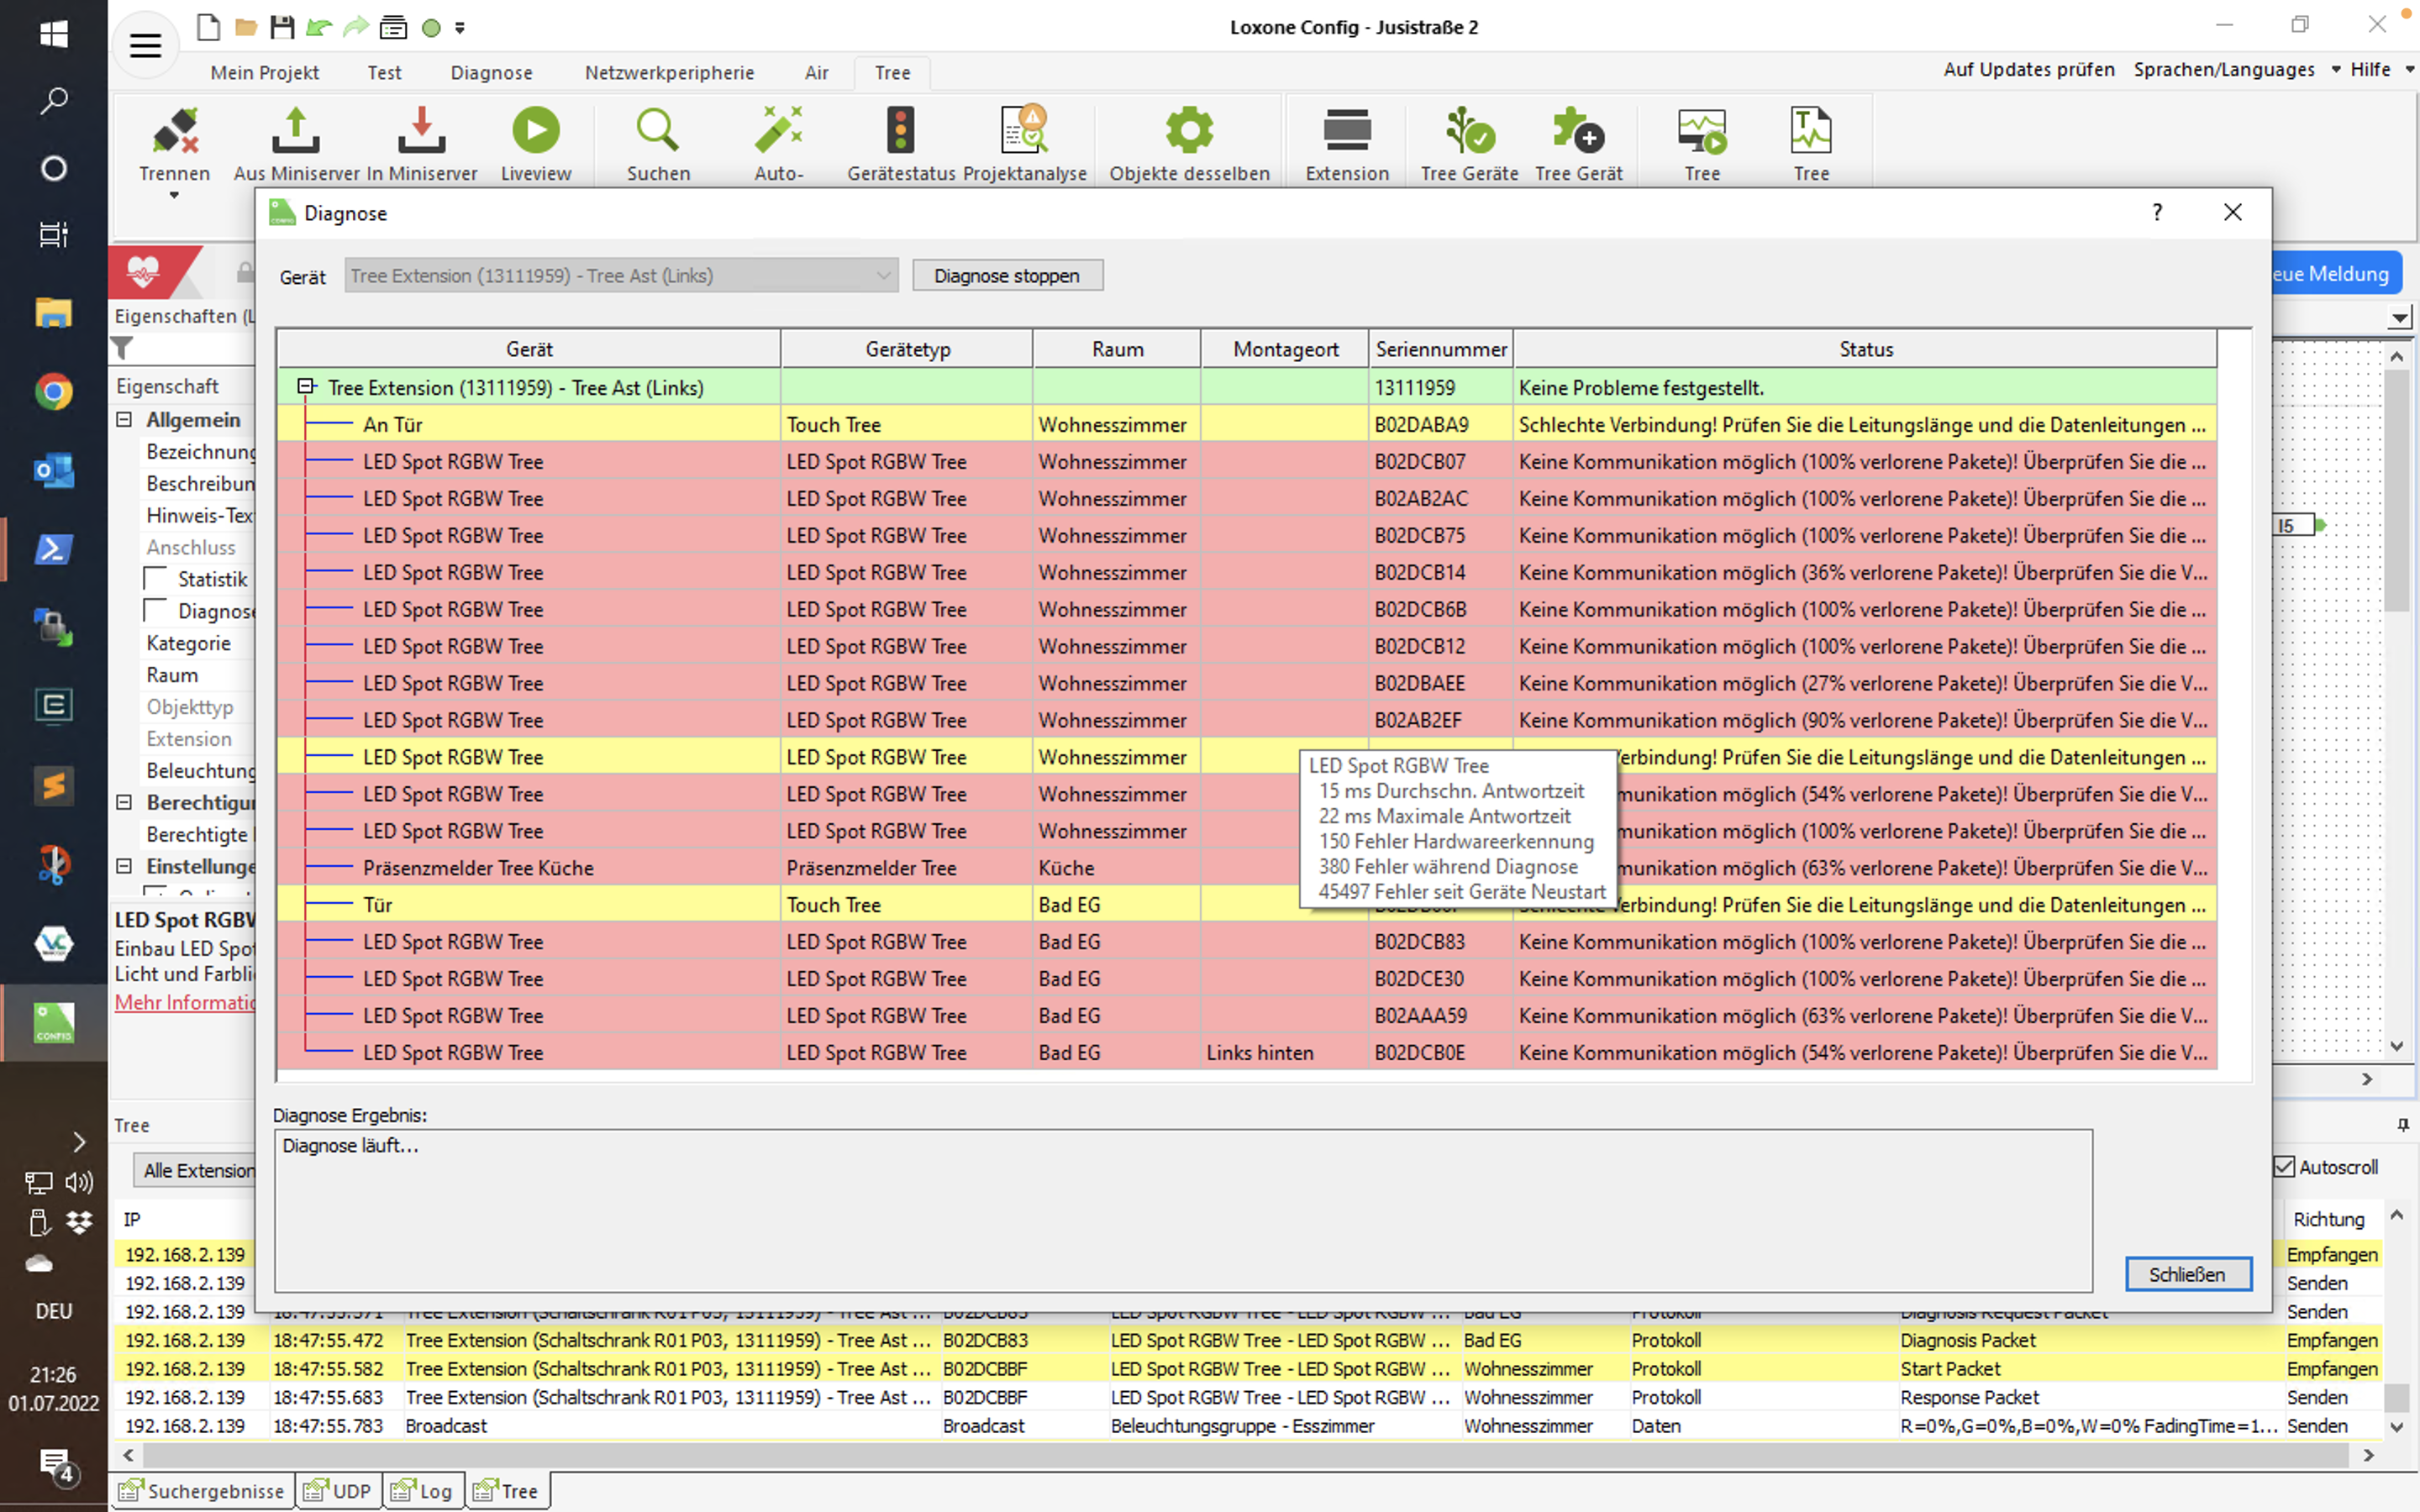Collapse the Tree Extension (13111959) row
This screenshot has width=2420, height=1512.
point(306,387)
